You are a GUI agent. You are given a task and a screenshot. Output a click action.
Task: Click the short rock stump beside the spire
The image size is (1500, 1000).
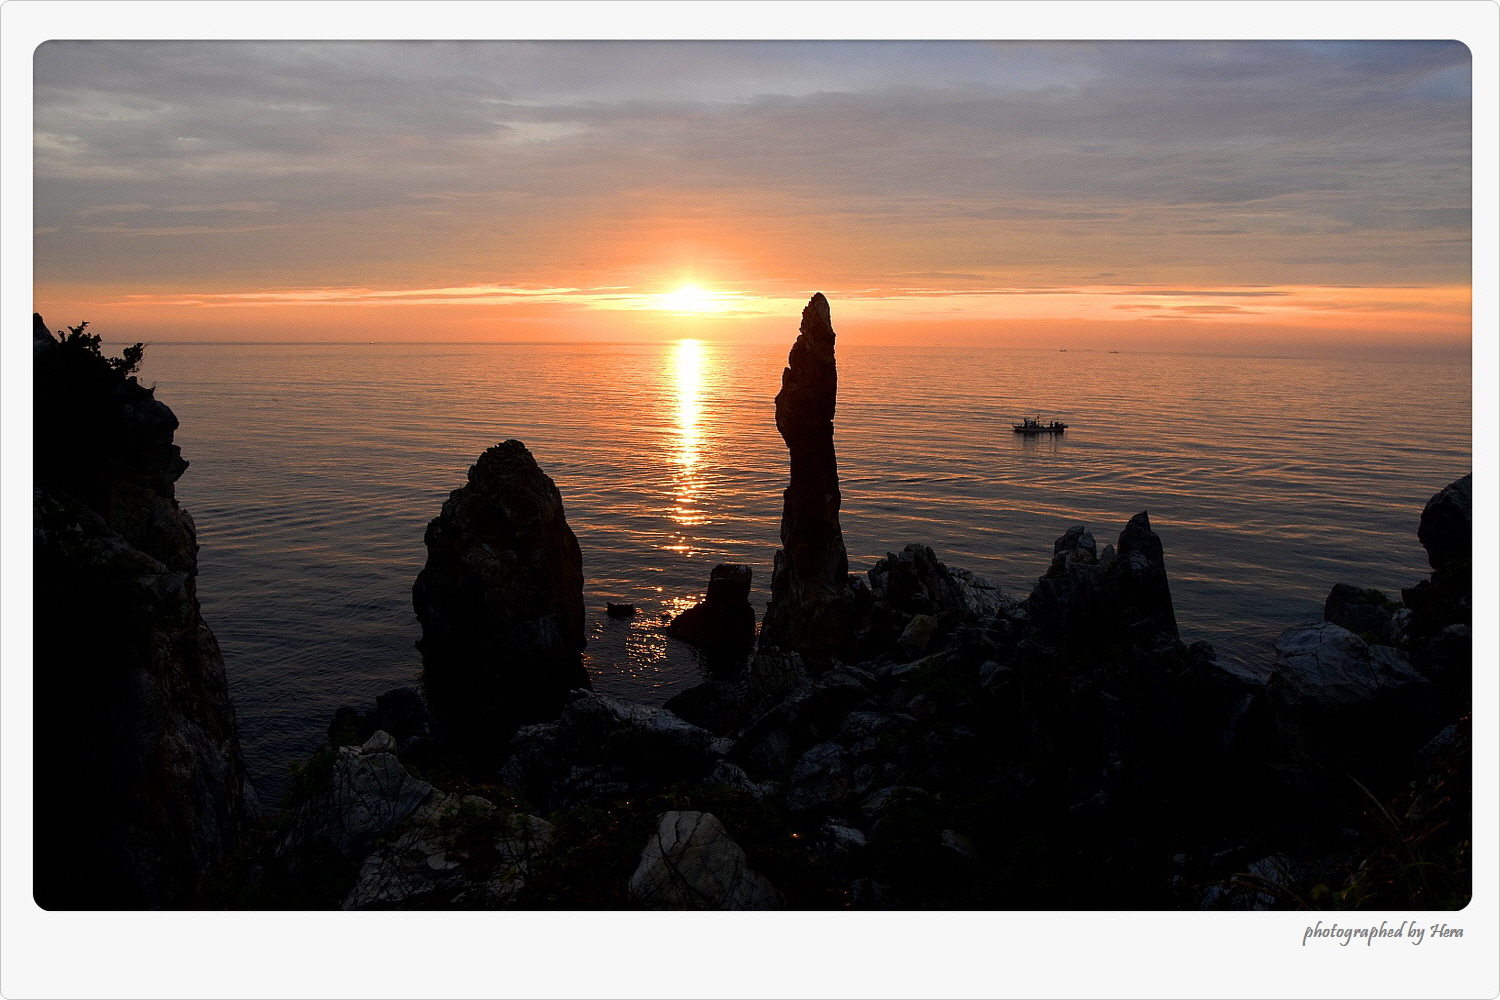tap(720, 605)
